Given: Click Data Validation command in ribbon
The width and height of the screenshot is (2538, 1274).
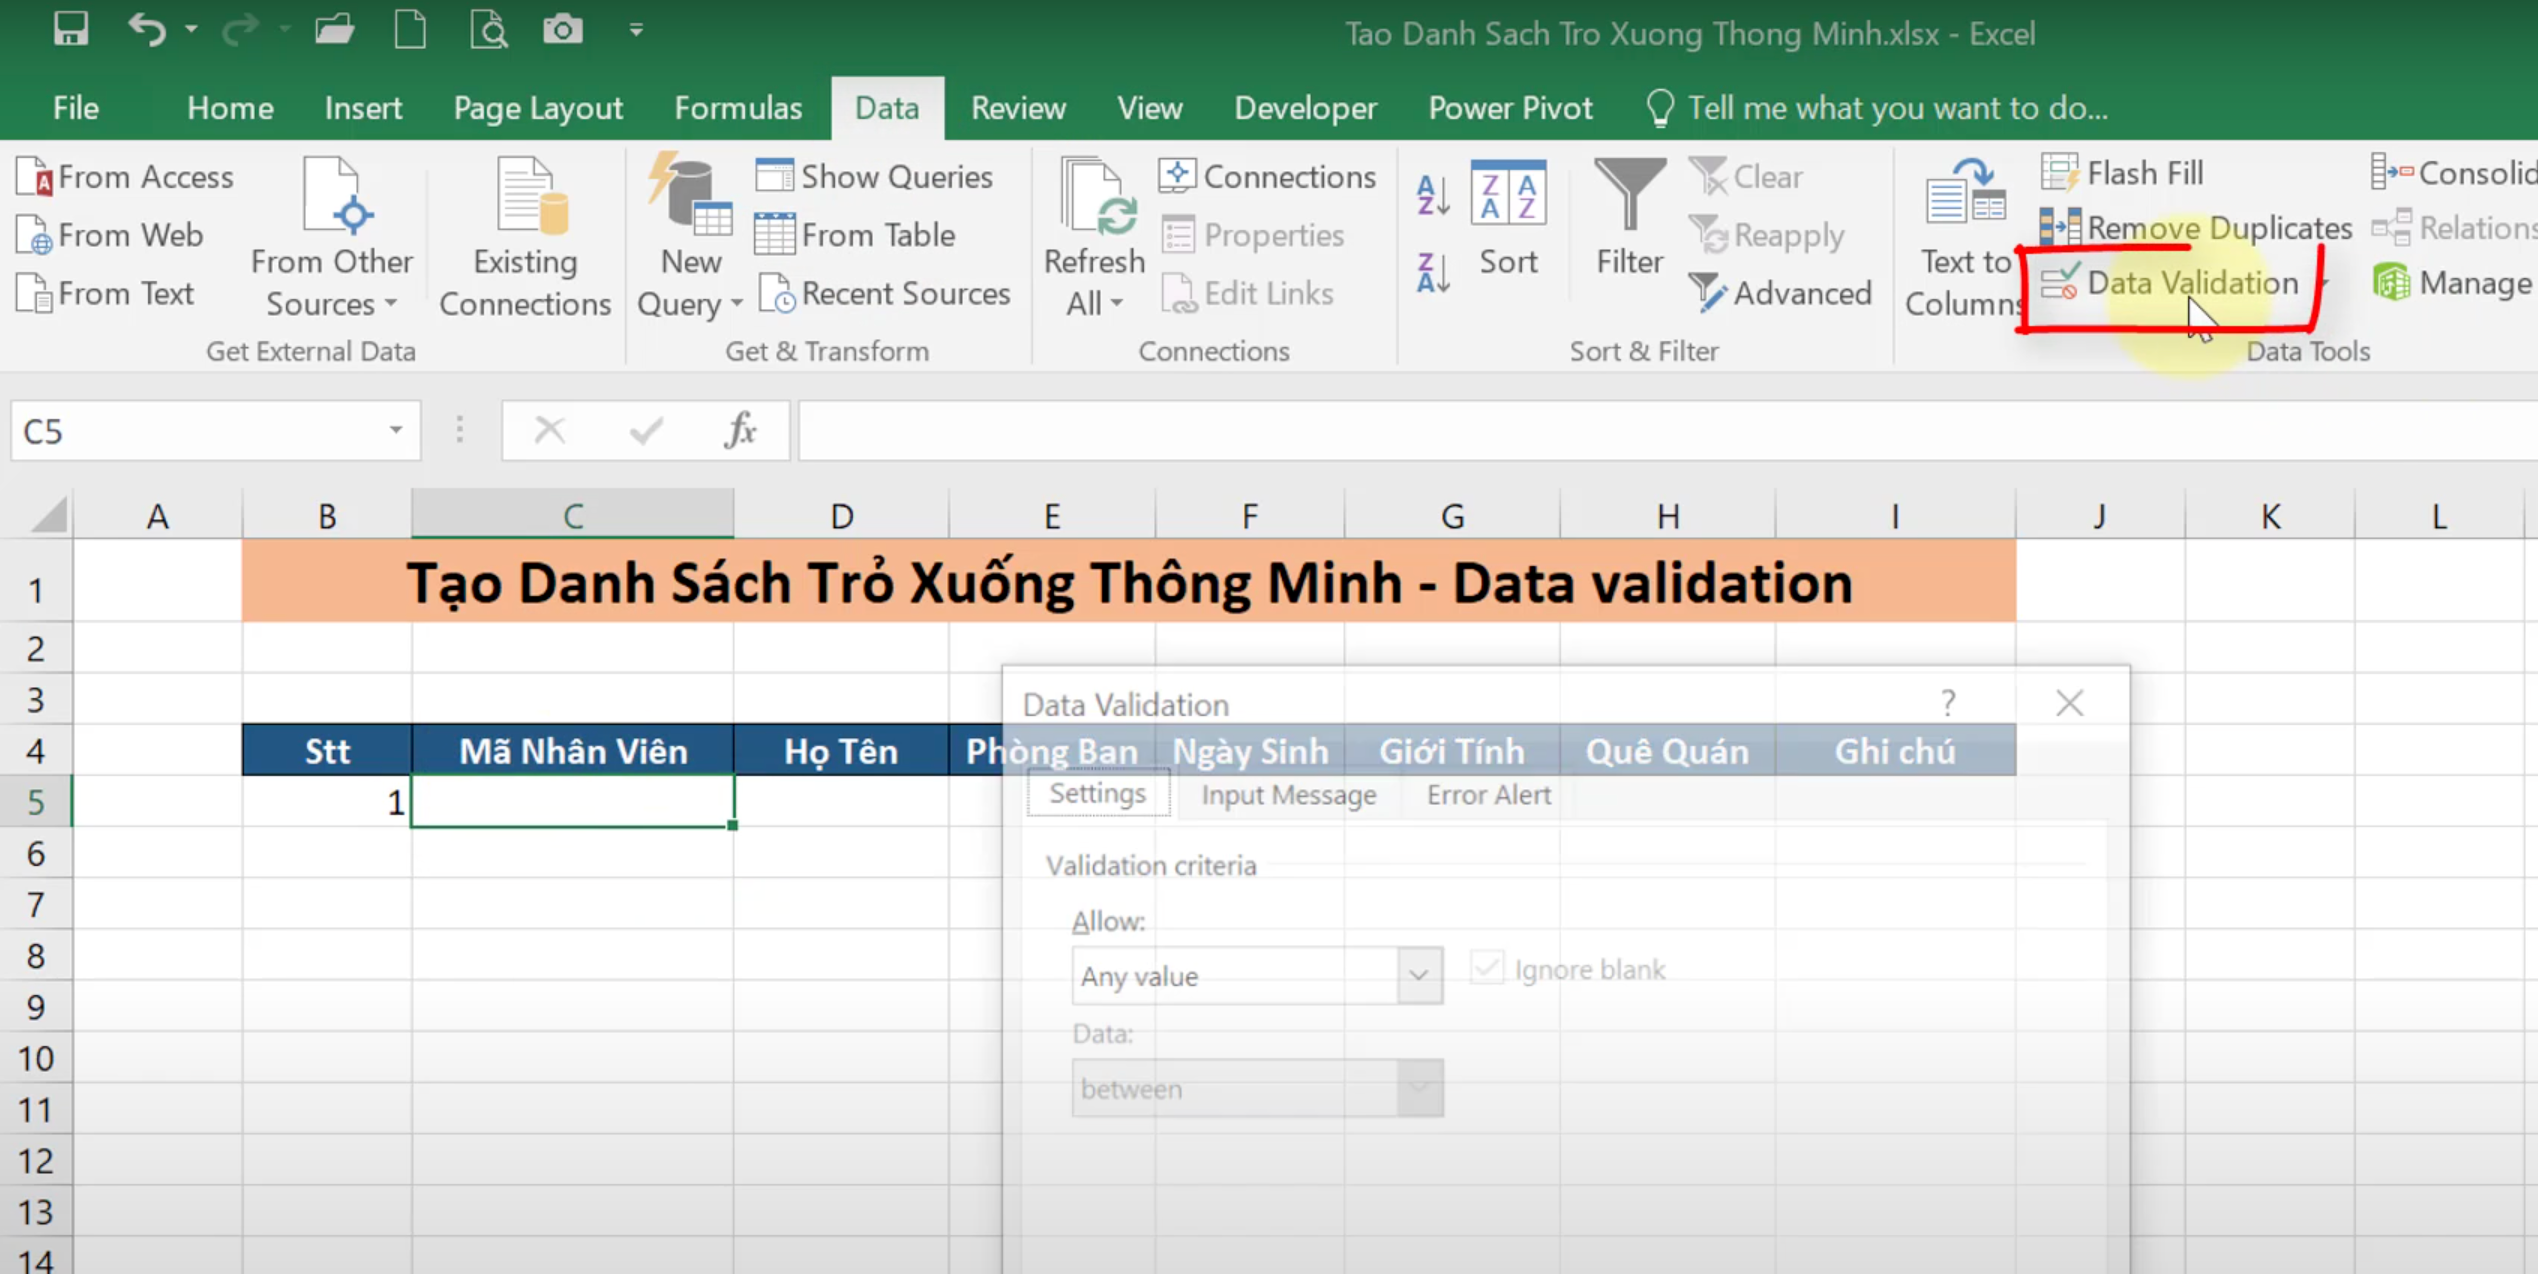Looking at the screenshot, I should tap(2170, 283).
